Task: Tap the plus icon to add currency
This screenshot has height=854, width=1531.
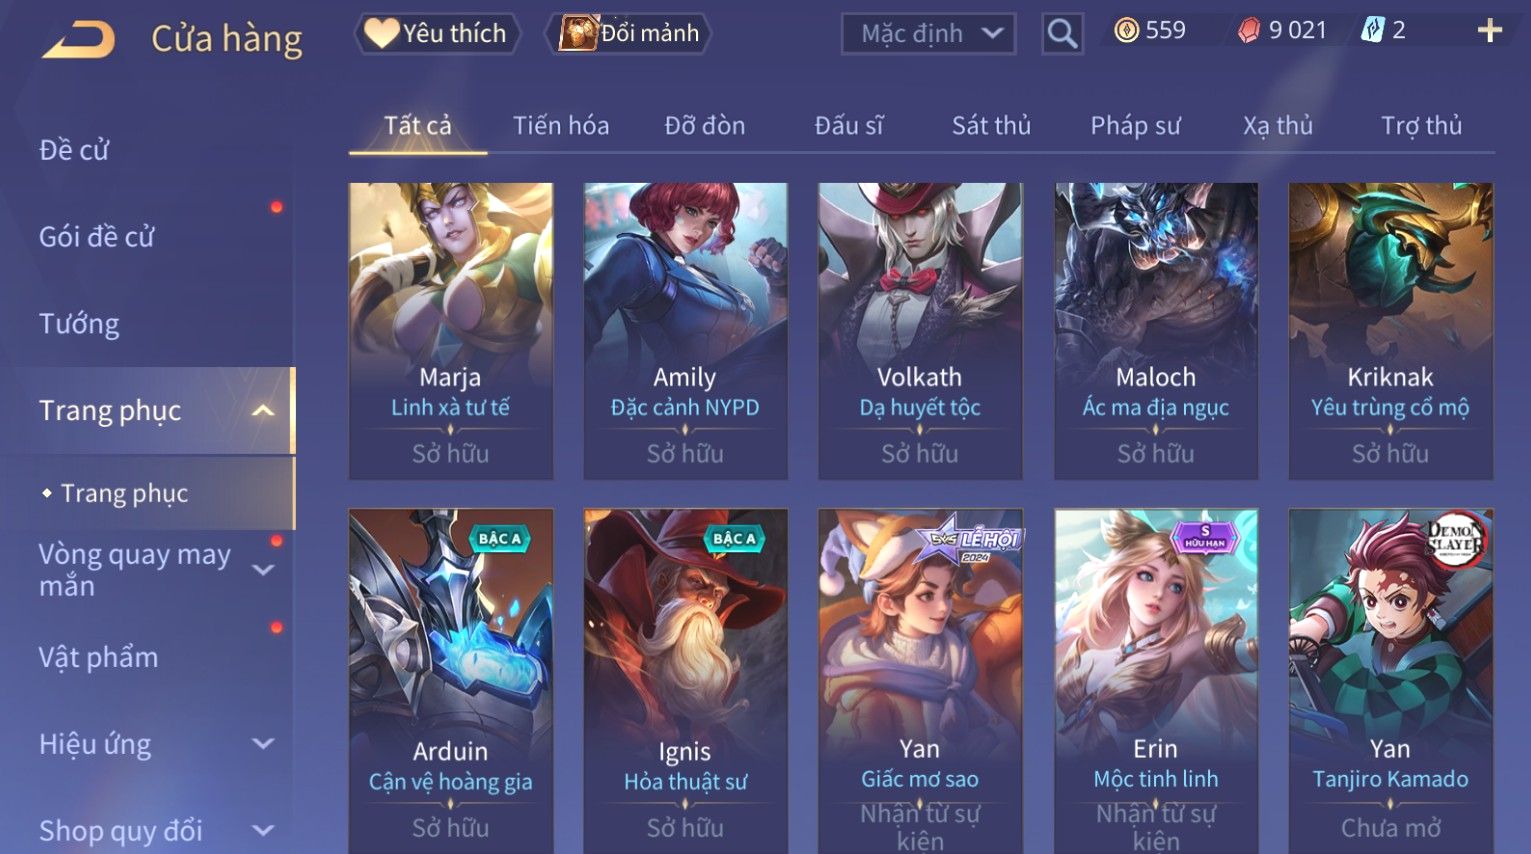Action: tap(1489, 31)
